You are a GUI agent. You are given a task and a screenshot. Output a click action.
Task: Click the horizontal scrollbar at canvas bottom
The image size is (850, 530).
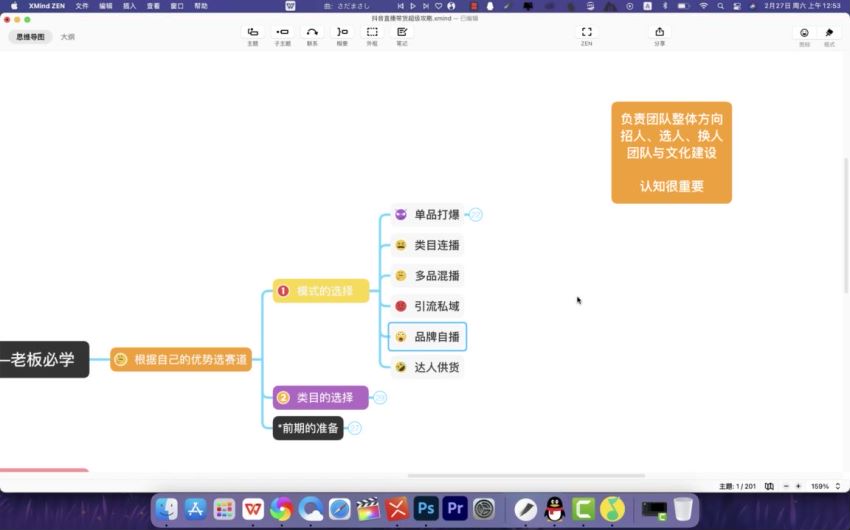point(526,476)
